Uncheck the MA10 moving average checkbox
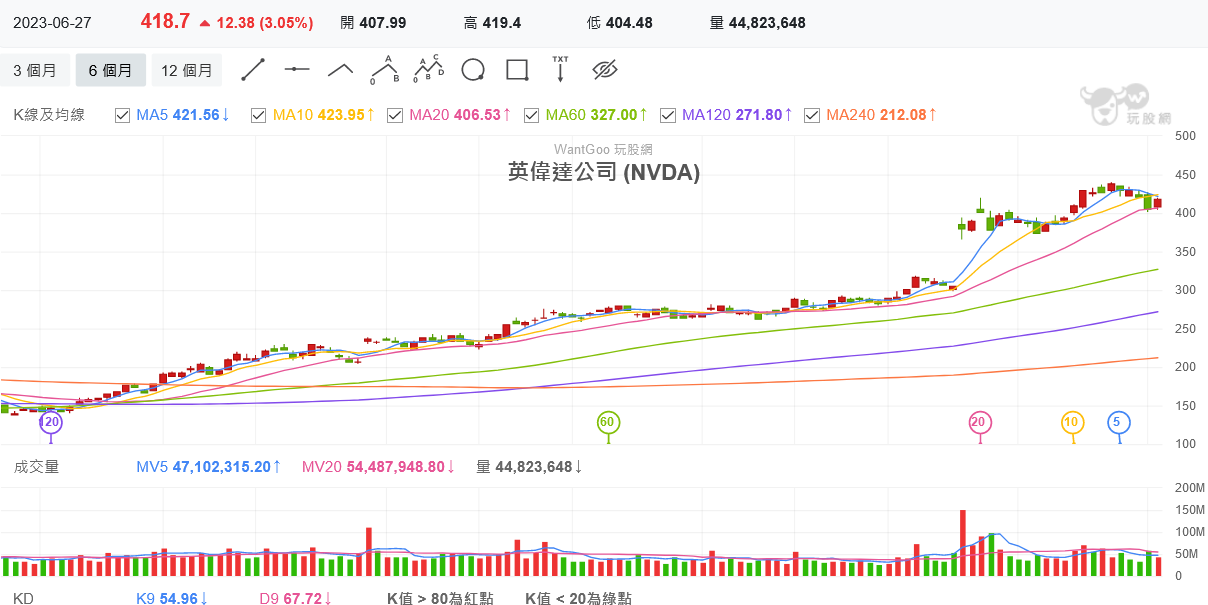Screen dimensions: 1208x605 (259, 115)
